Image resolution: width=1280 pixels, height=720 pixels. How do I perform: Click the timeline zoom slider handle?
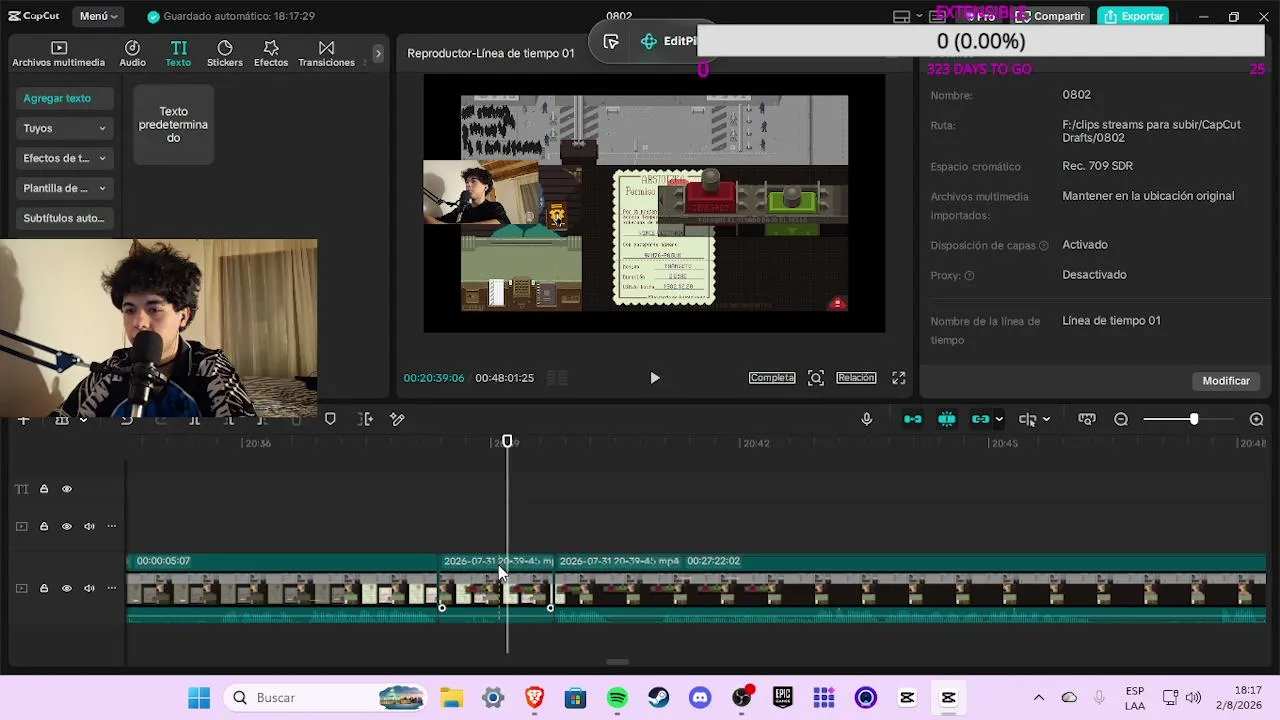pyautogui.click(x=1194, y=419)
